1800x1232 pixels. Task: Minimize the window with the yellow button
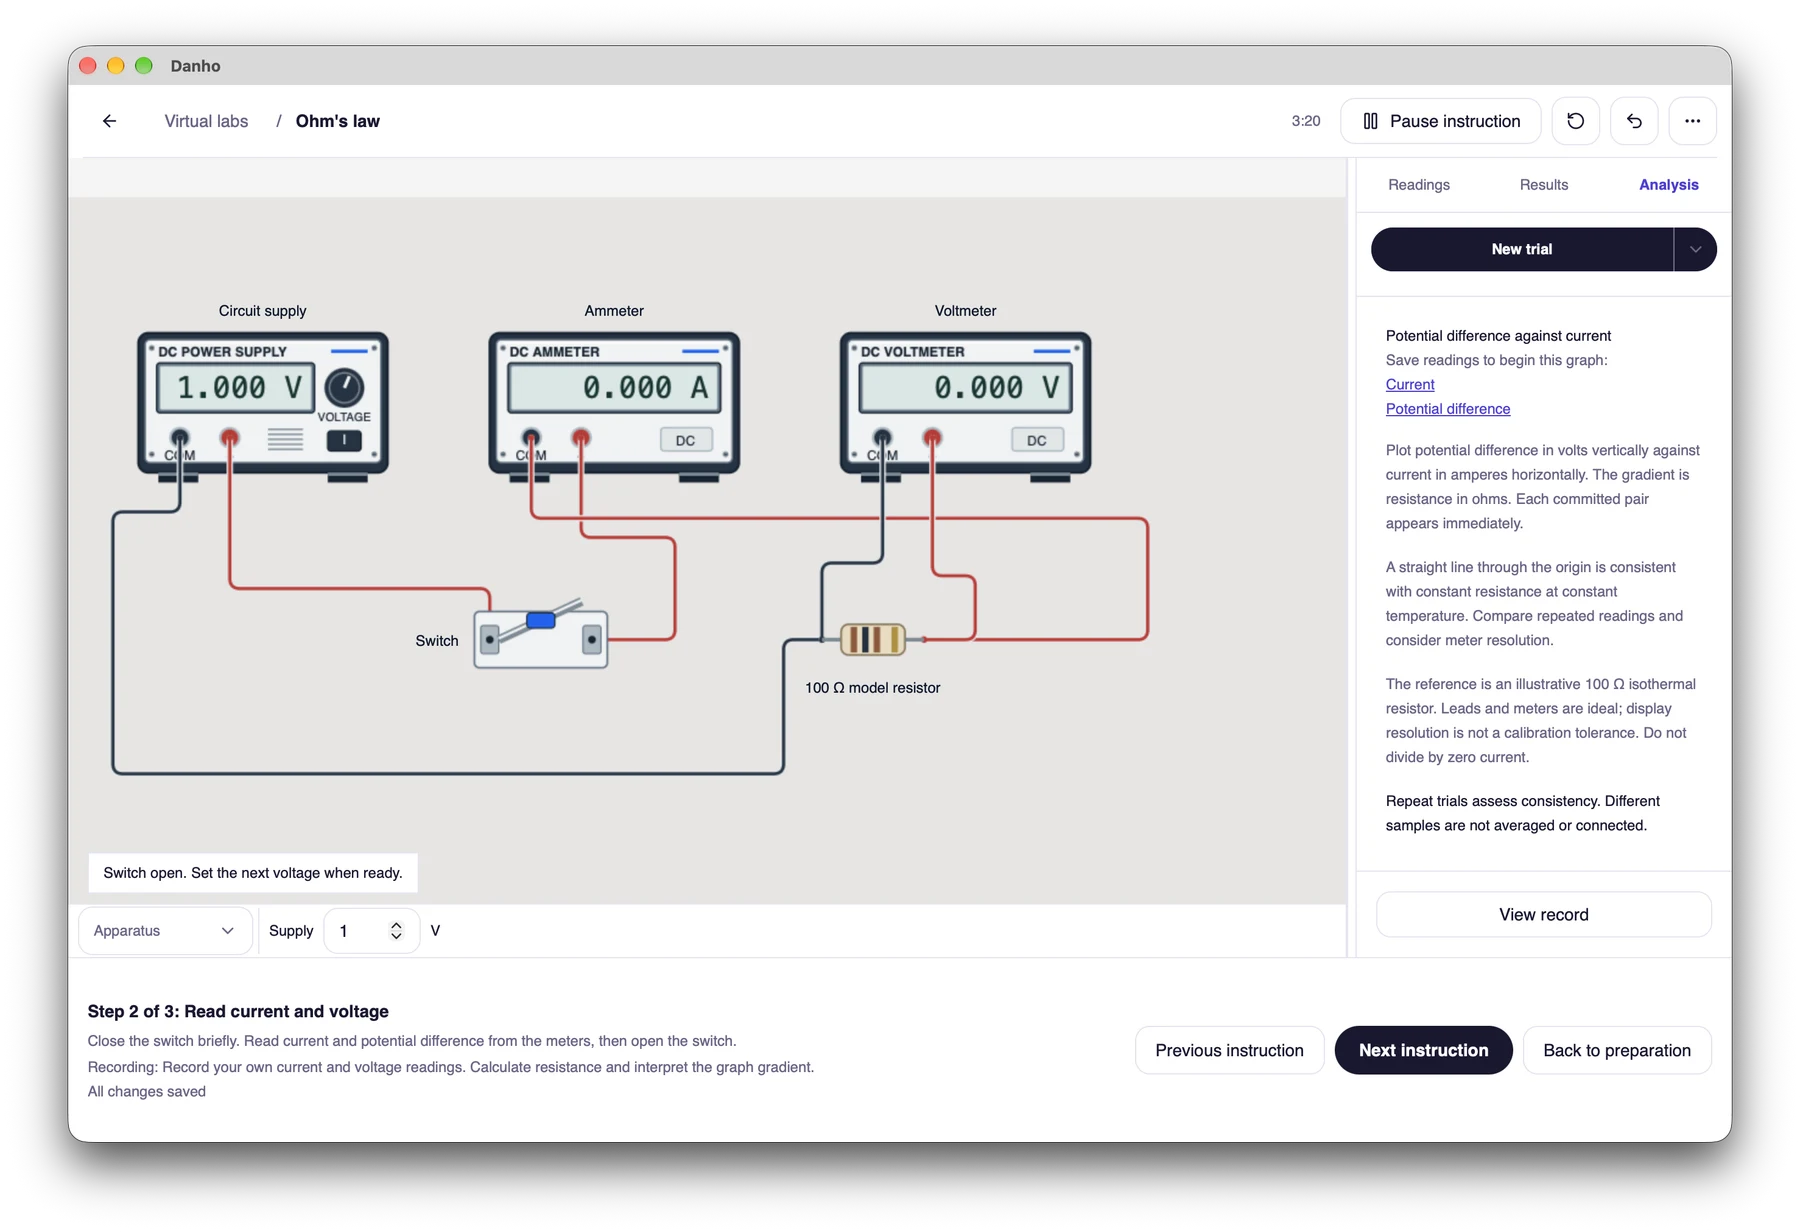(x=116, y=66)
